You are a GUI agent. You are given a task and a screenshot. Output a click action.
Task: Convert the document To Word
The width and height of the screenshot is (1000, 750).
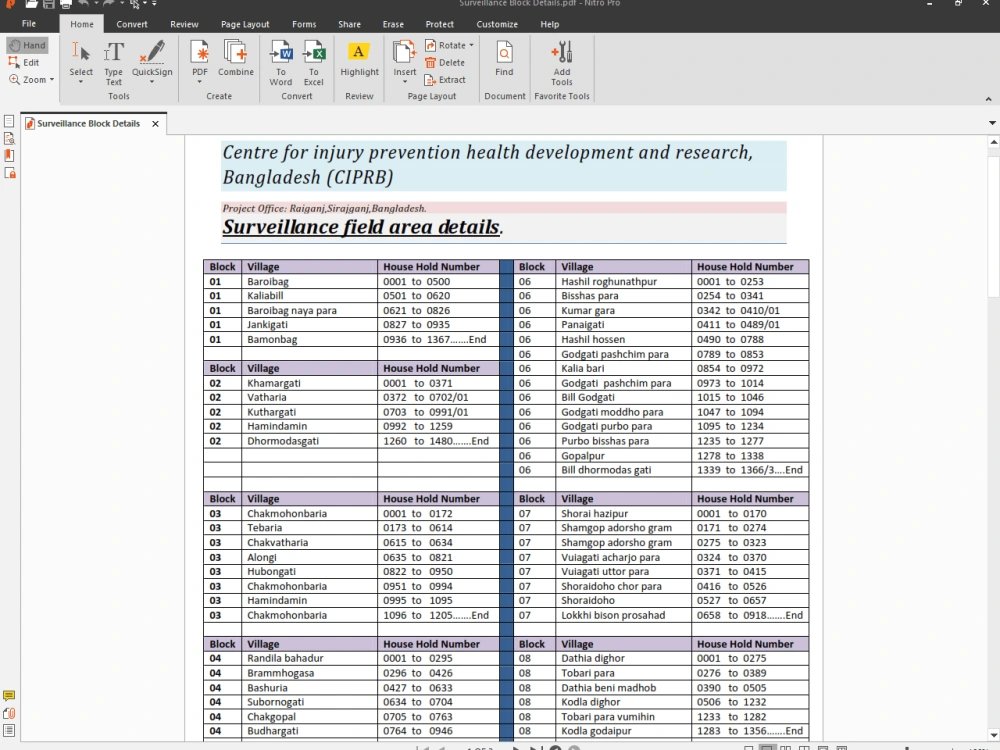tap(281, 62)
